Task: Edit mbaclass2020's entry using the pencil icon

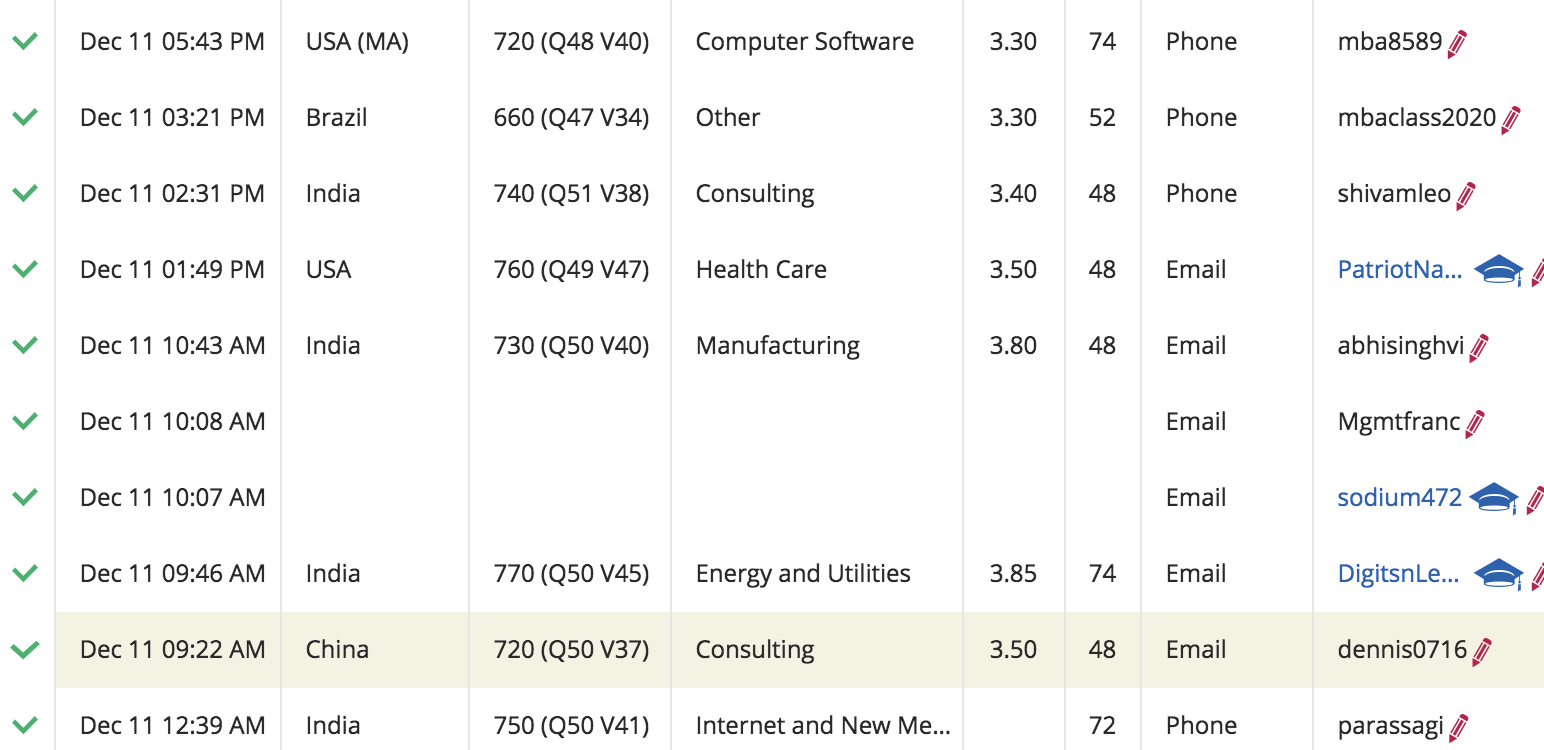Action: coord(1508,117)
